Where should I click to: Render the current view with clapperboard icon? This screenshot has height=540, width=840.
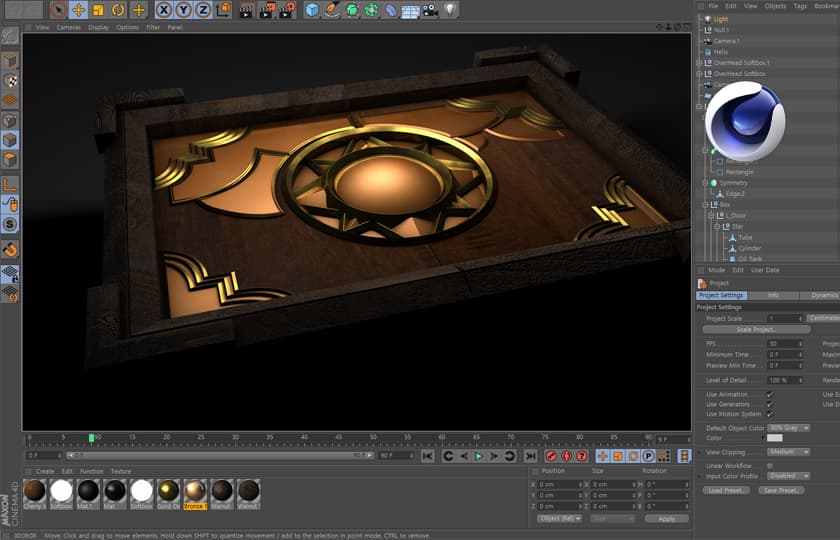(246, 10)
